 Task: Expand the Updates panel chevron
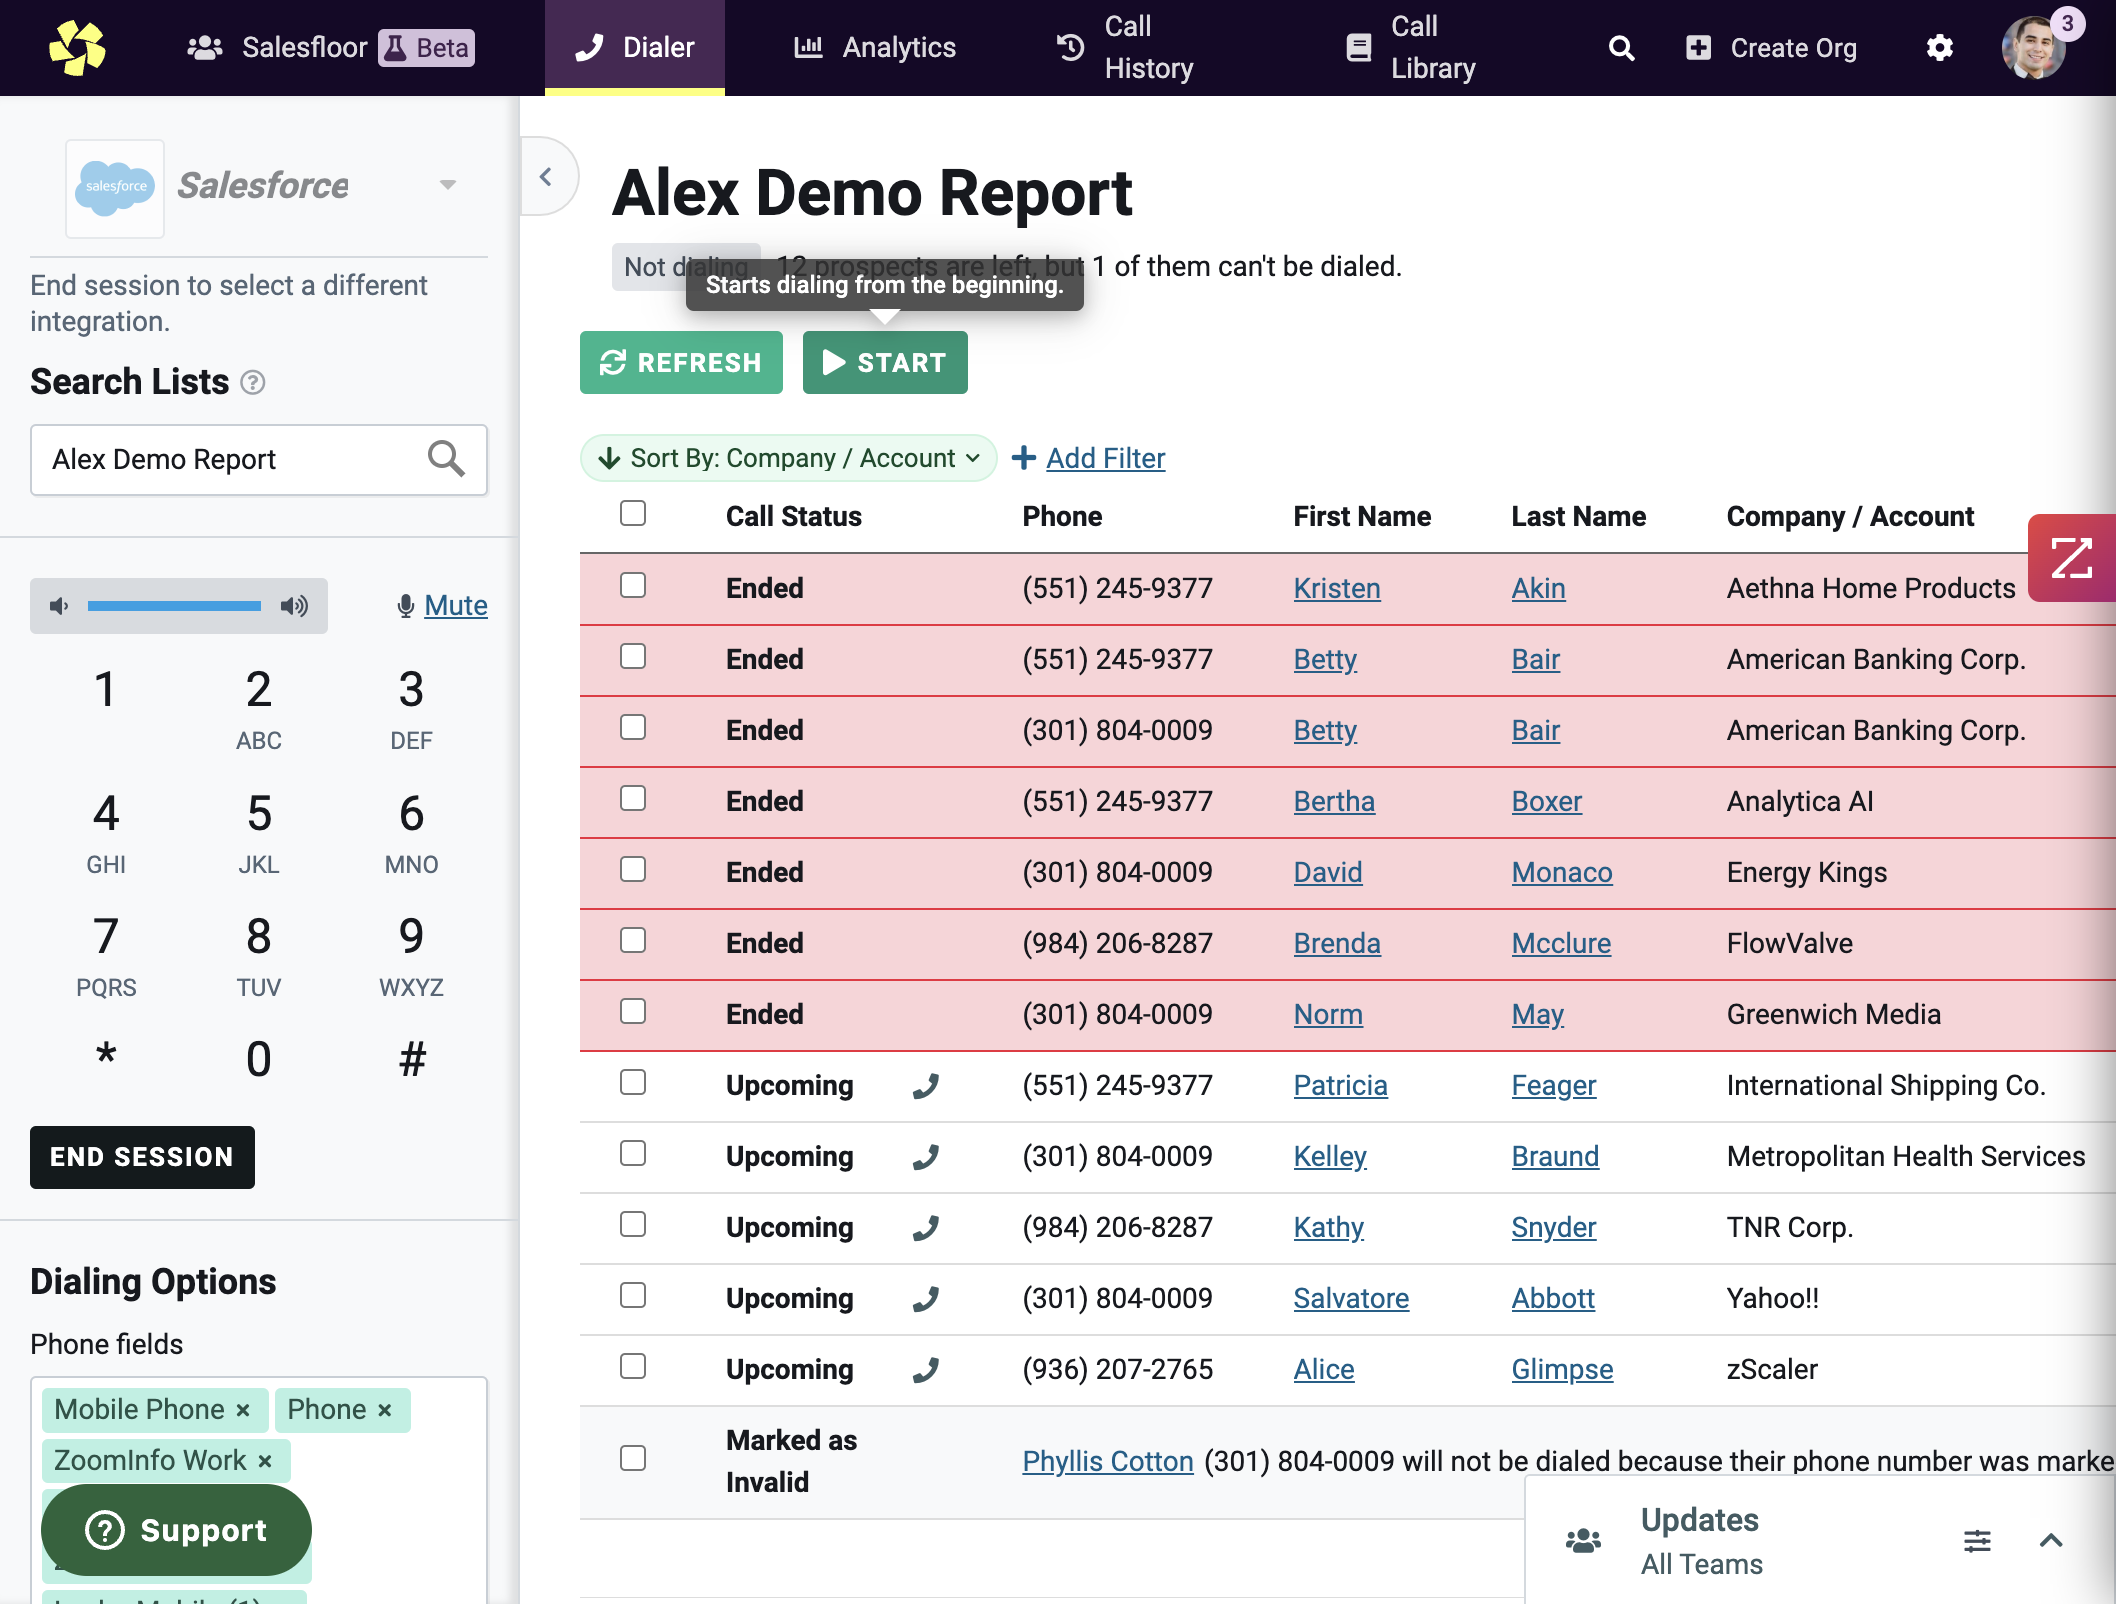coord(2051,1541)
